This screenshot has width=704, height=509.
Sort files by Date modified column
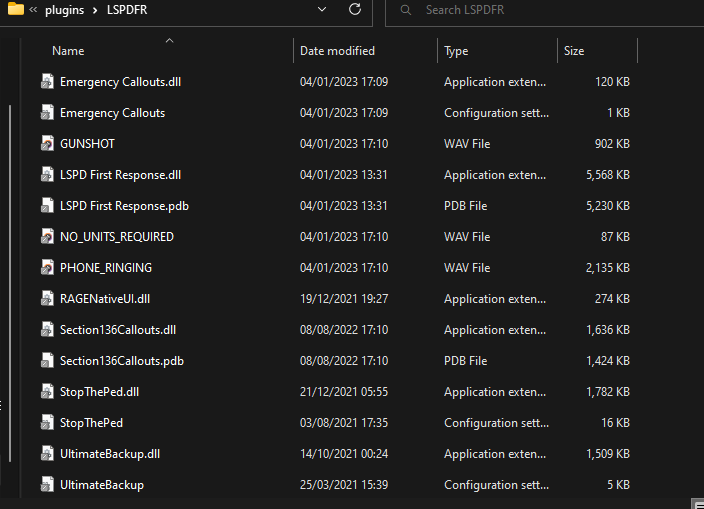pos(337,51)
